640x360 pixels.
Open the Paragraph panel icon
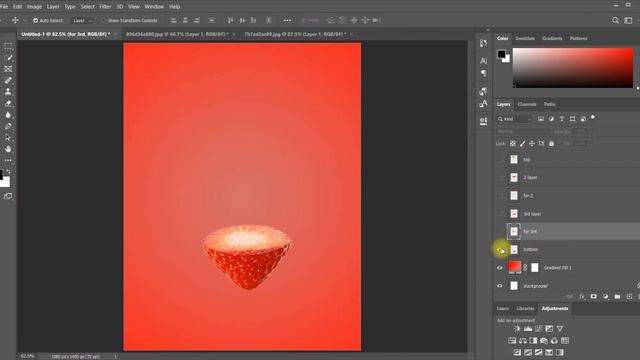(483, 73)
